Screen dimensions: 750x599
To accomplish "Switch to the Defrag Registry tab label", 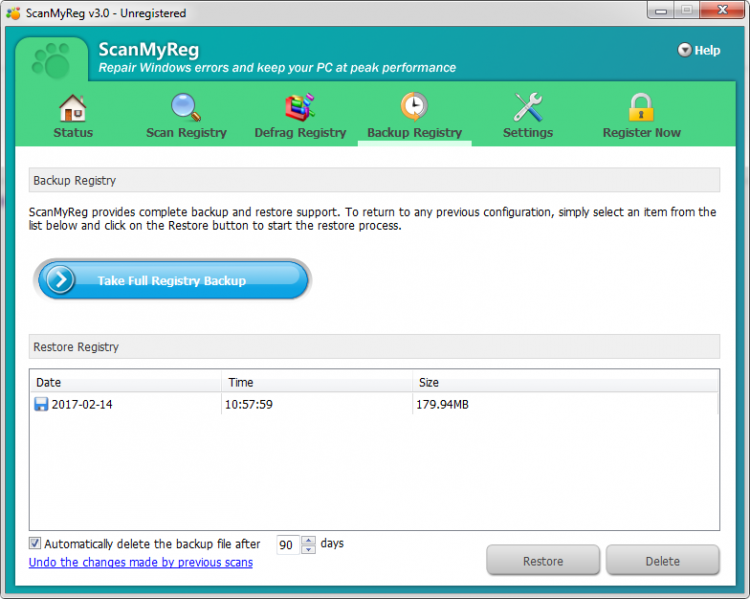I will tap(300, 133).
